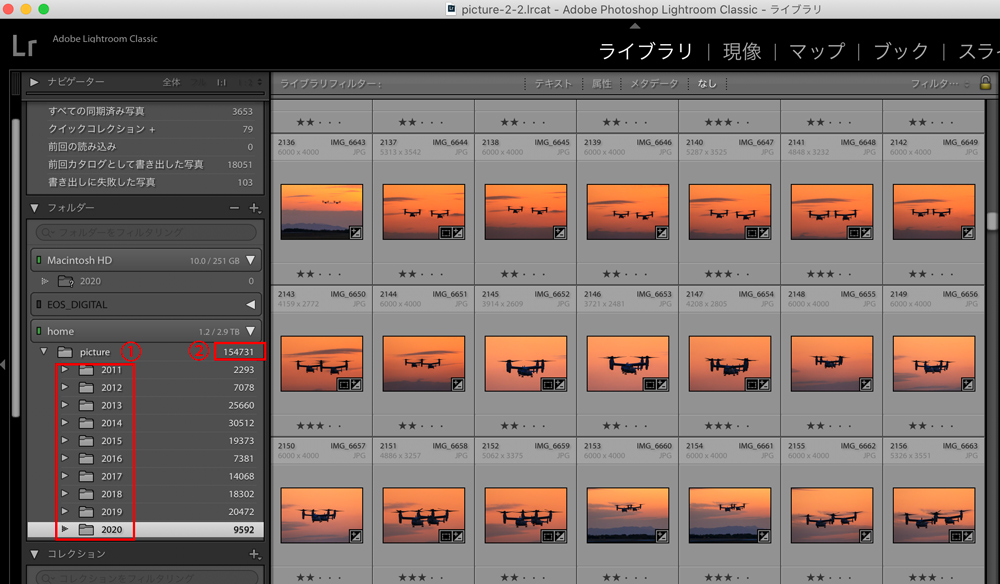The image size is (1000, 584).
Task: Switch to the マップ module
Action: (815, 49)
